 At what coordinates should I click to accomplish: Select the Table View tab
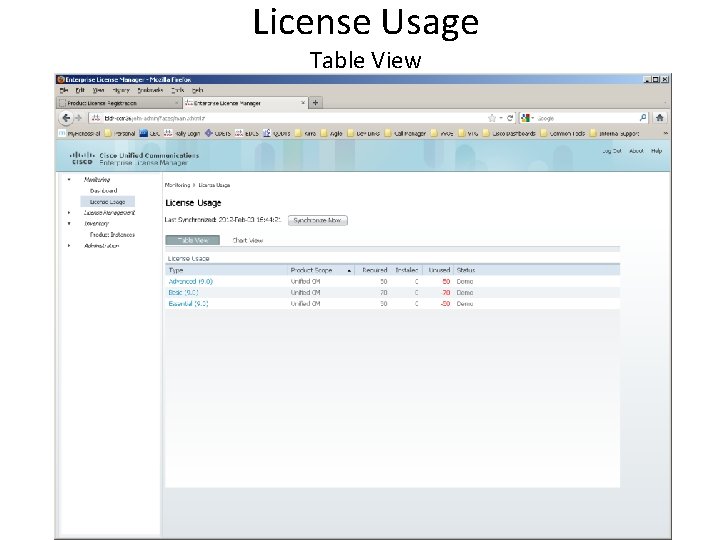coord(193,240)
